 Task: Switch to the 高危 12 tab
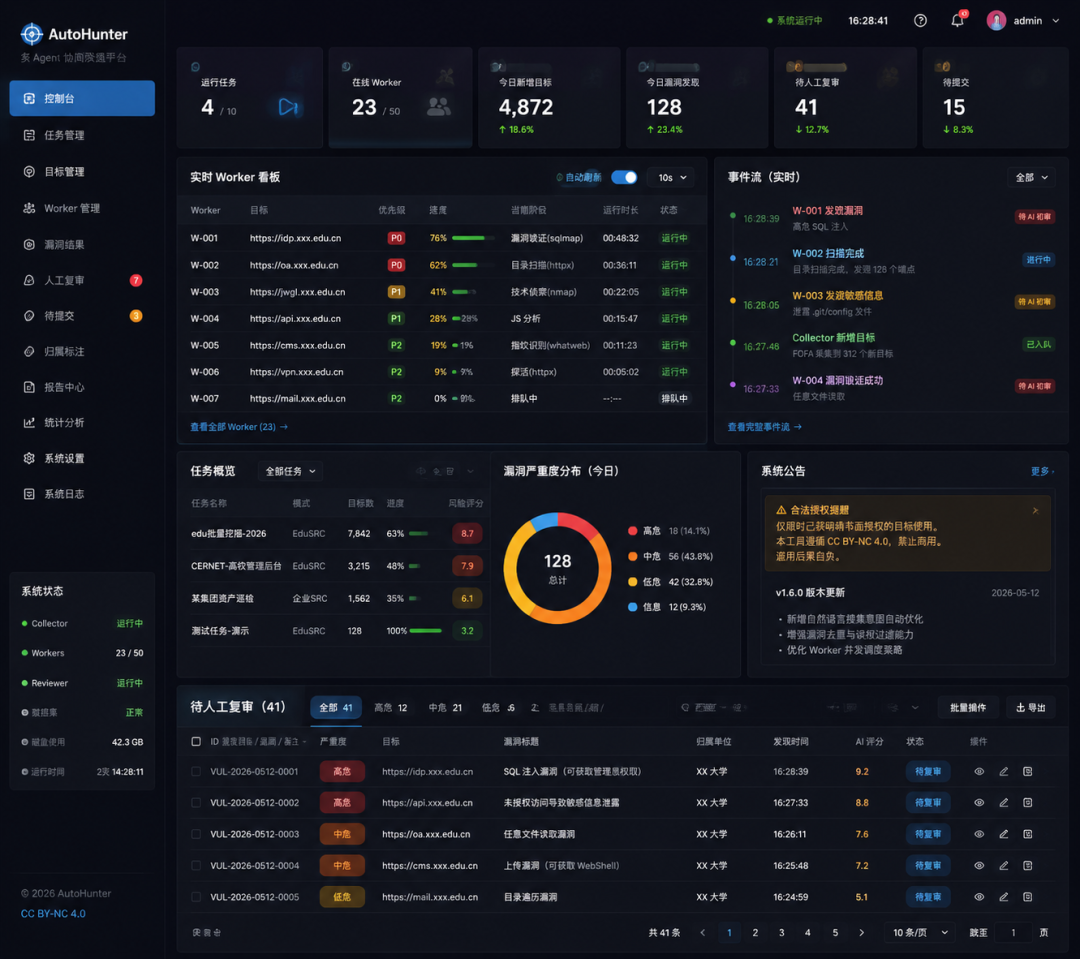point(391,708)
